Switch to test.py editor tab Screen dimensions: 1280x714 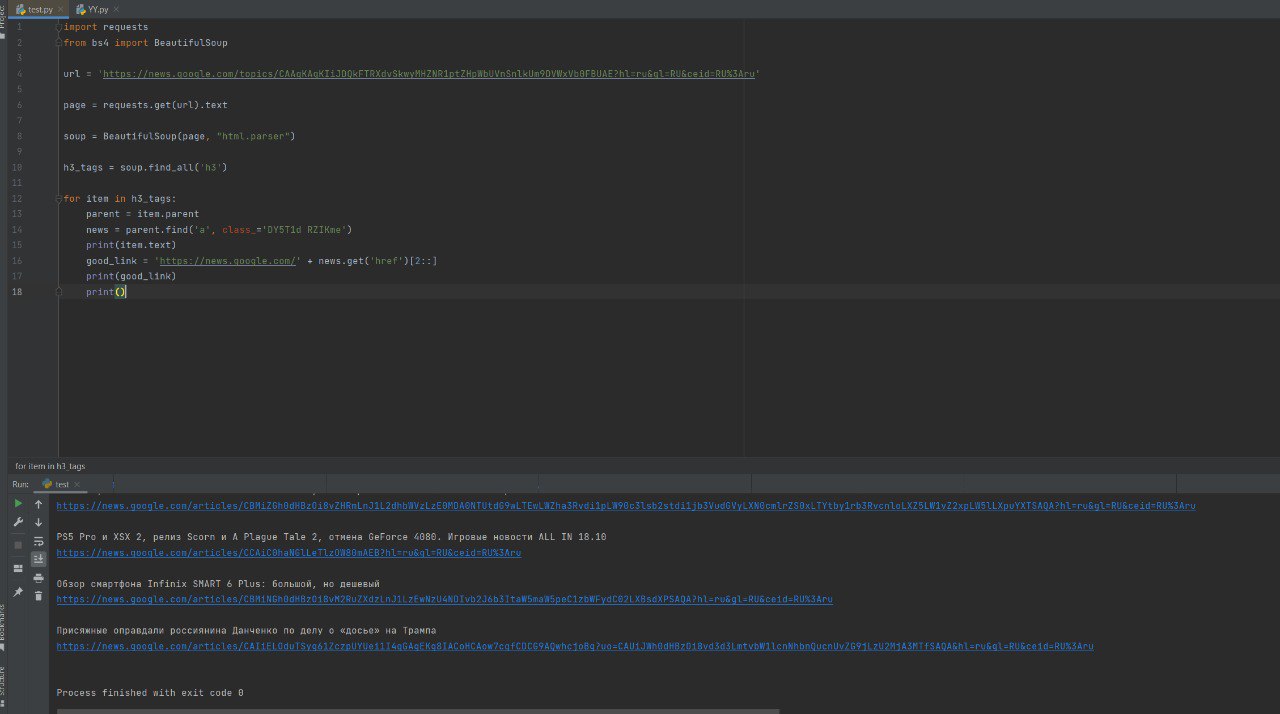coord(37,9)
